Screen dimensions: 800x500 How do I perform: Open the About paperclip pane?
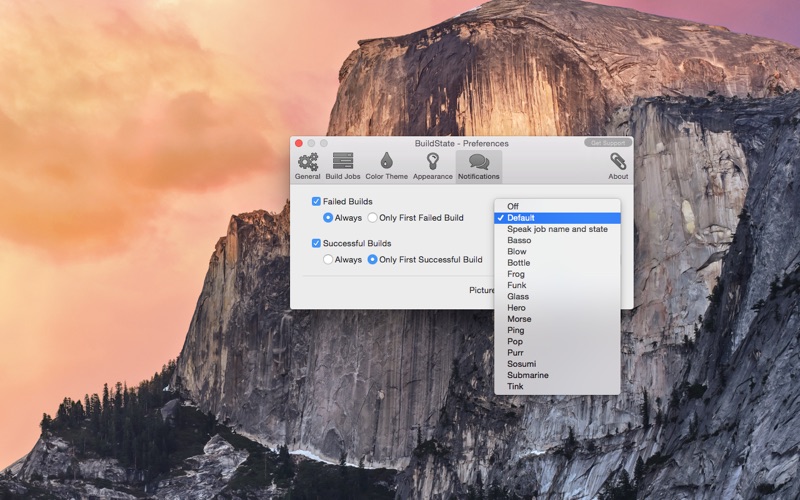click(x=618, y=165)
